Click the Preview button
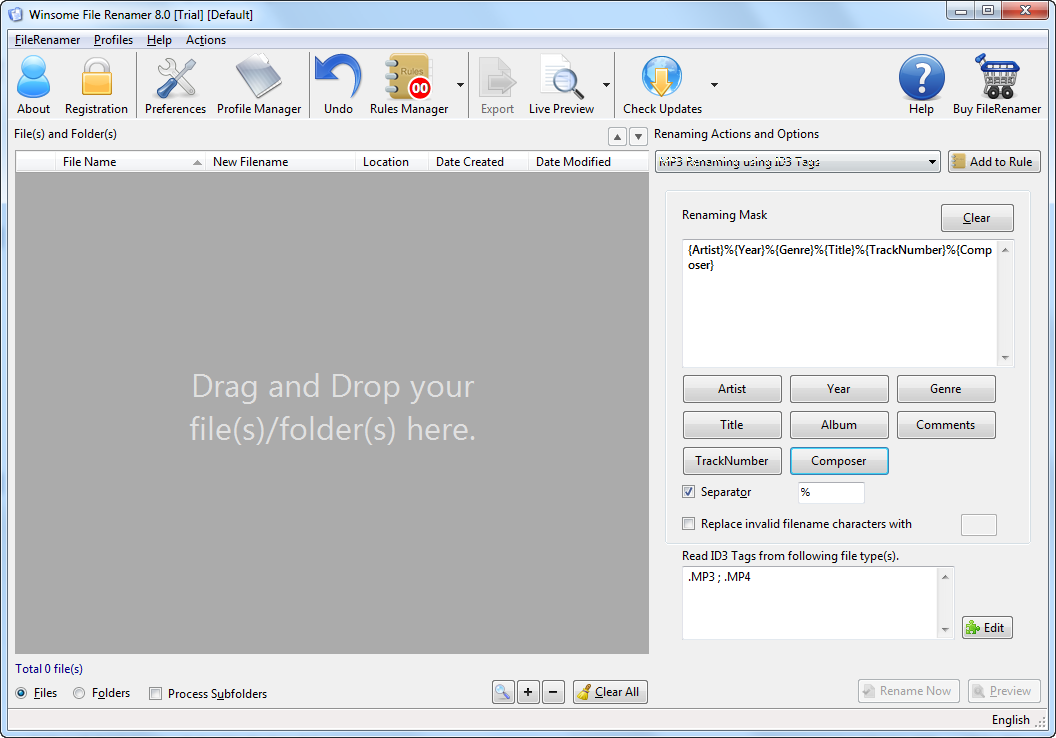 point(1004,691)
